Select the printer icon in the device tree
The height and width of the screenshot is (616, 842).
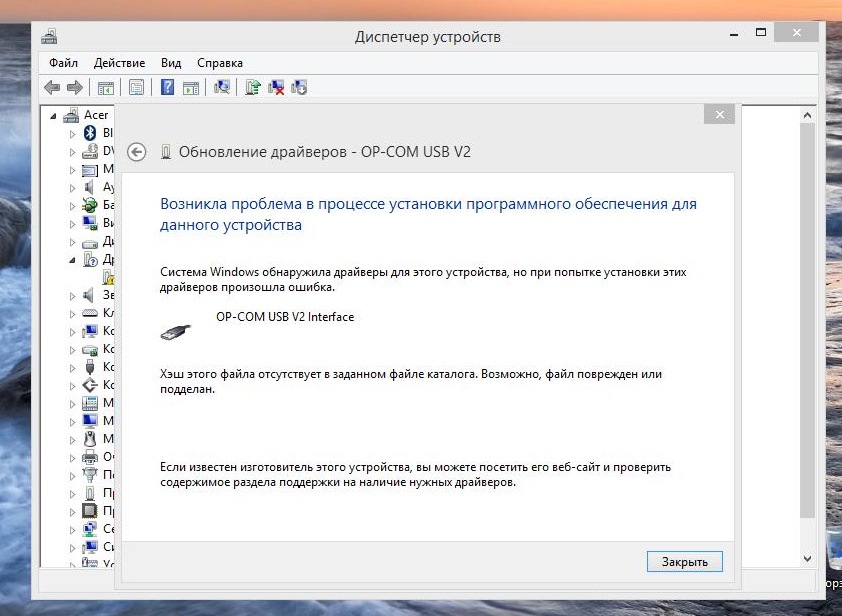pos(90,457)
